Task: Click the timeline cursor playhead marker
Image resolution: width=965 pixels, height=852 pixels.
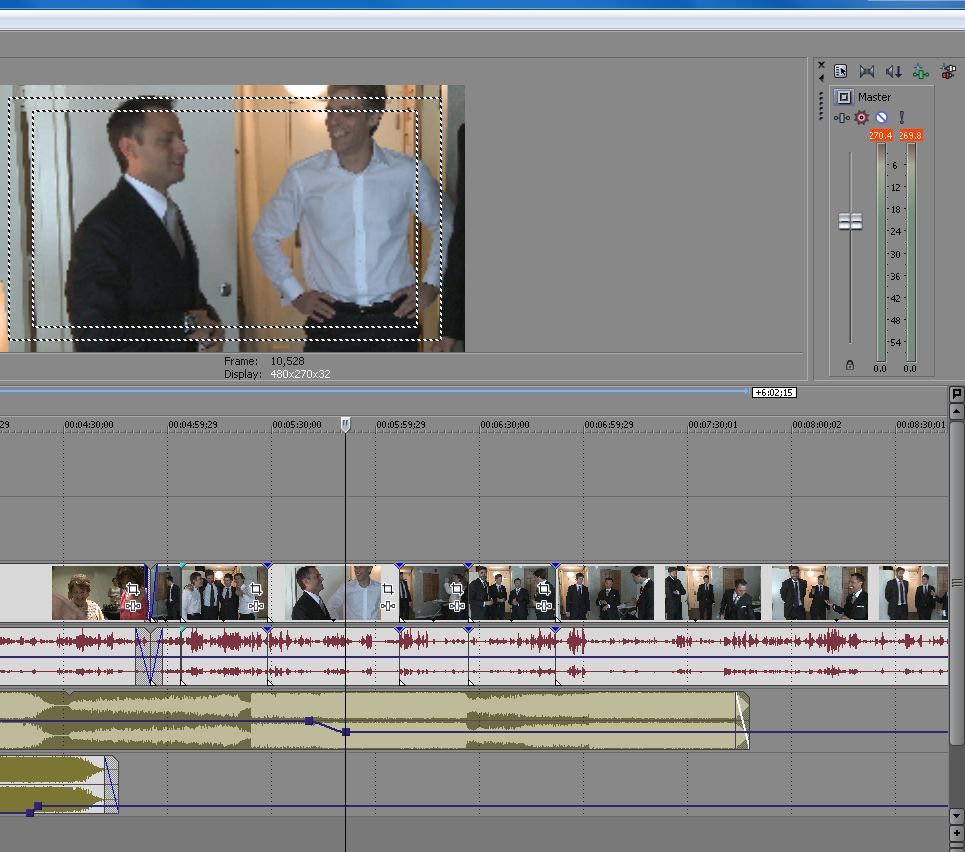Action: pos(345,424)
